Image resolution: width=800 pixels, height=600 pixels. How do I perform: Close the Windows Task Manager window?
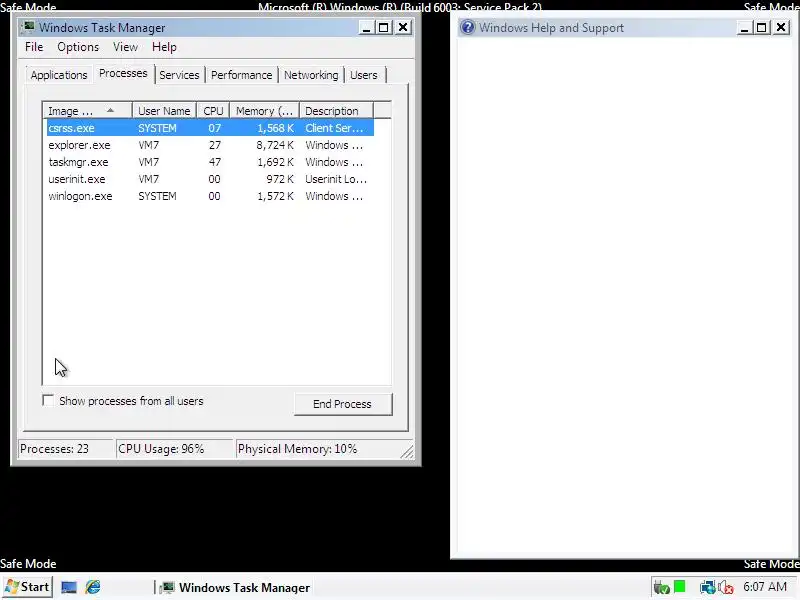(x=403, y=28)
